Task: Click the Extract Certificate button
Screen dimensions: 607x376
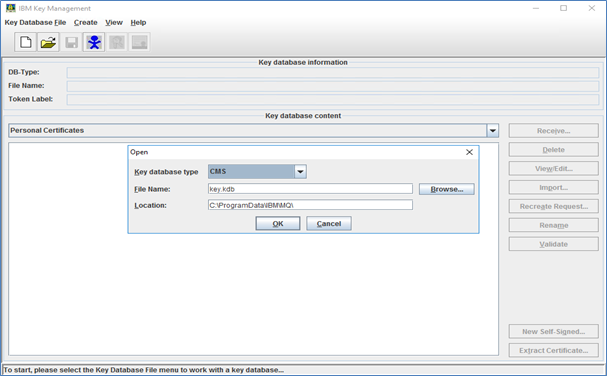Action: point(554,350)
